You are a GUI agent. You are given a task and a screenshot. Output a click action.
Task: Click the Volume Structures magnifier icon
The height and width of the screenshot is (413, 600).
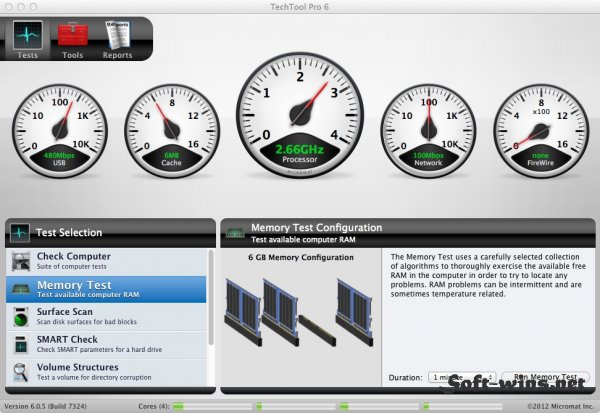[x=21, y=372]
